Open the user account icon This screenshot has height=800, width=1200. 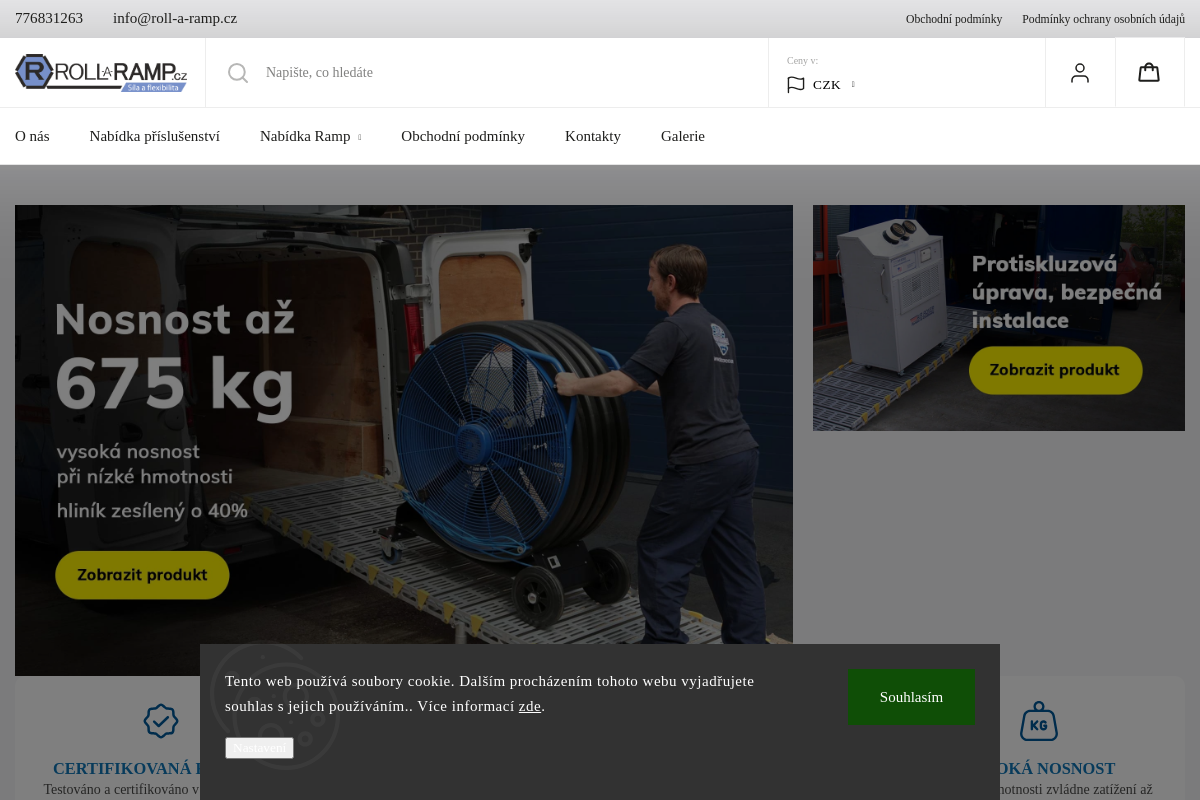(x=1080, y=73)
